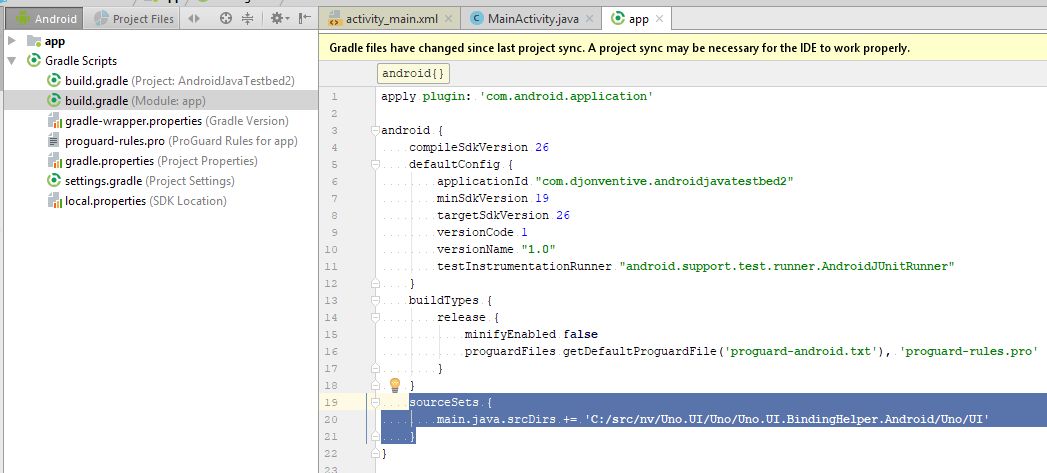Image resolution: width=1047 pixels, height=473 pixels.
Task: Click line number 22 in gutter
Action: pyautogui.click(x=332, y=454)
